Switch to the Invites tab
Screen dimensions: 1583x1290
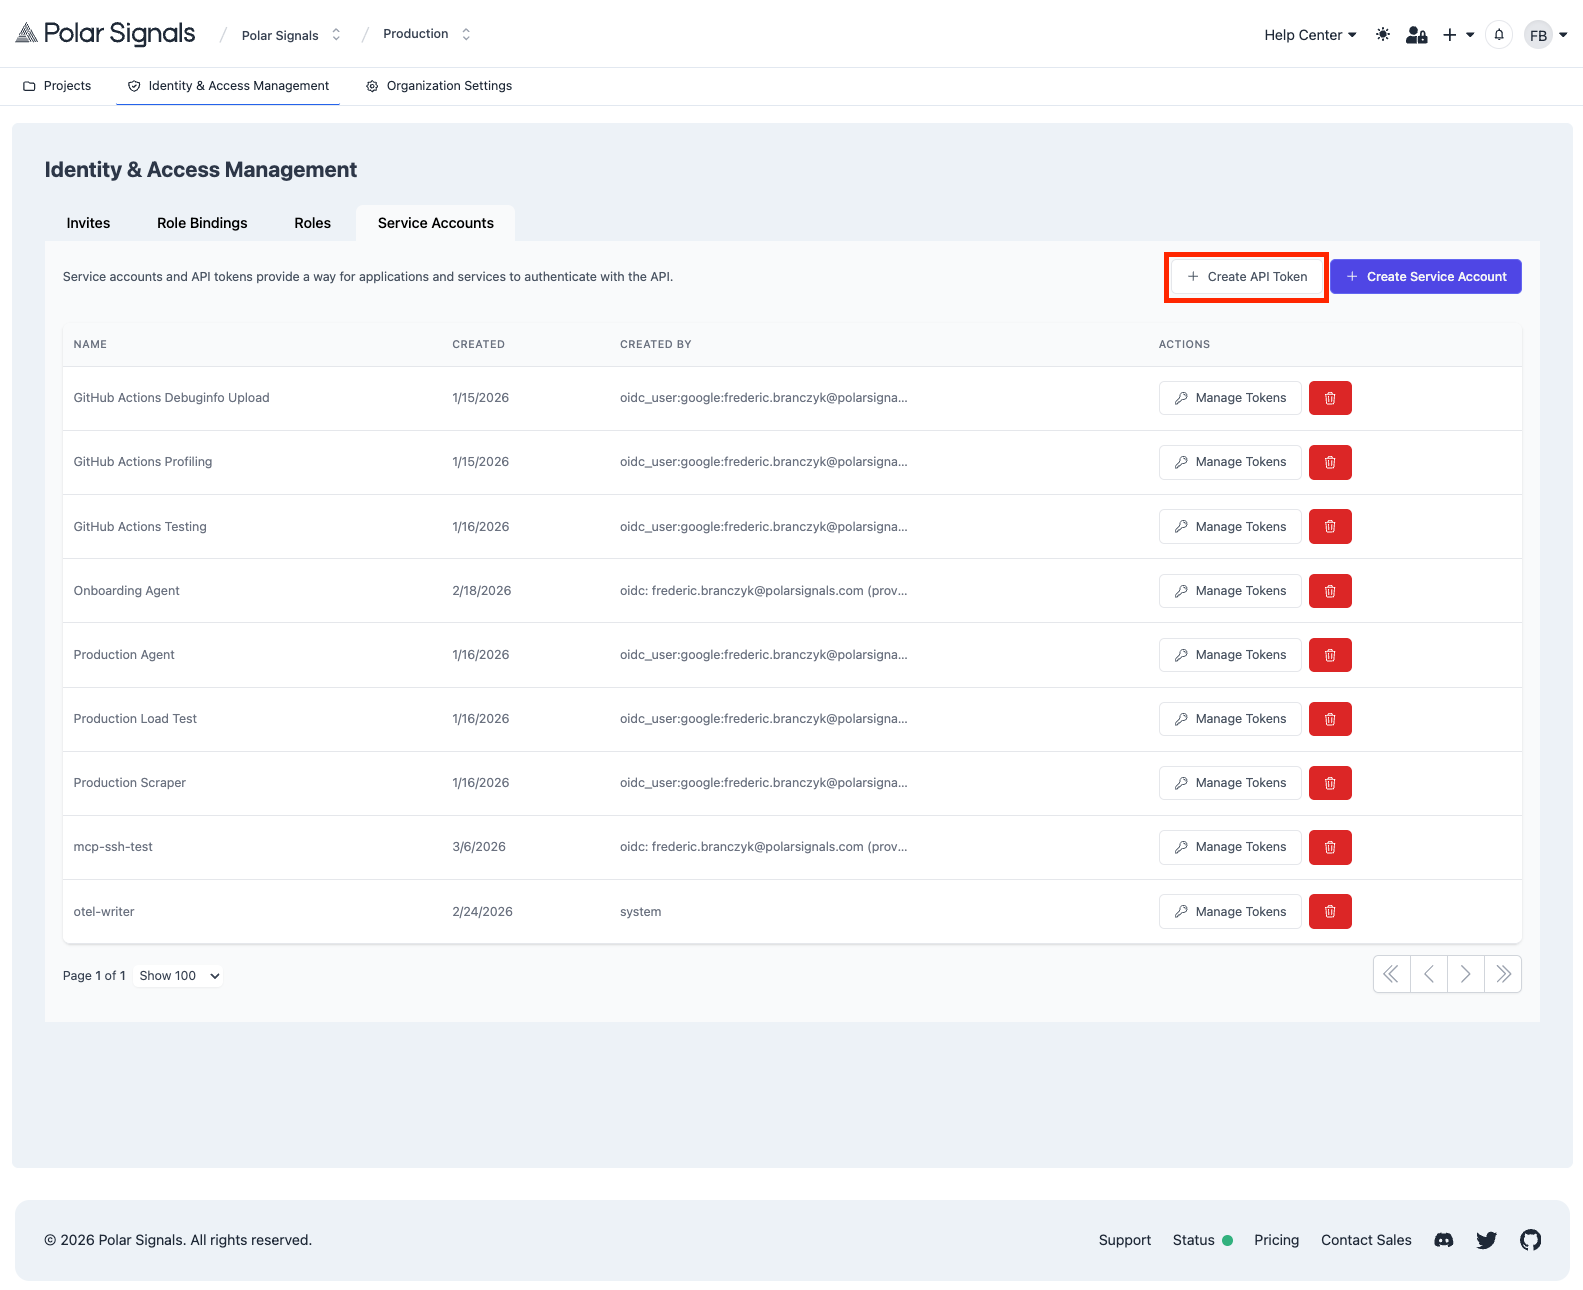[88, 223]
